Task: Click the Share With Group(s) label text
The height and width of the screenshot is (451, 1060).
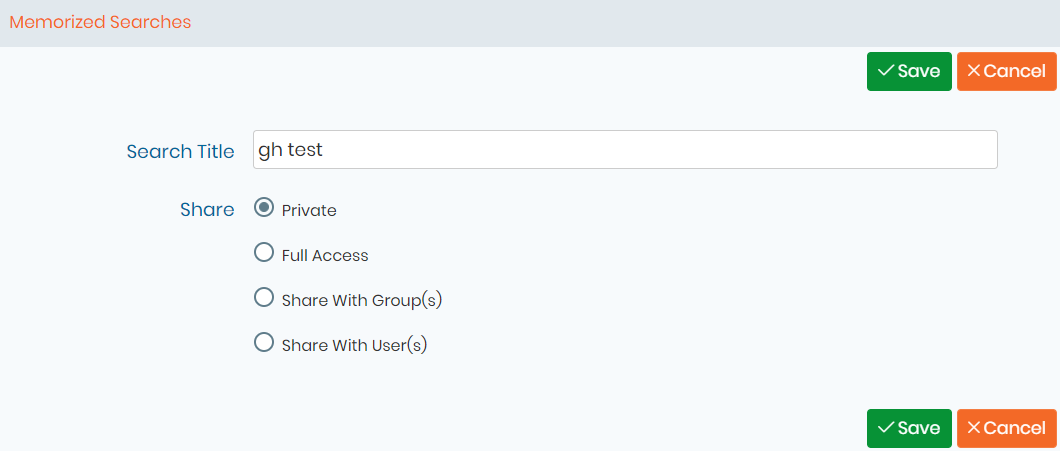Action: coord(362,300)
